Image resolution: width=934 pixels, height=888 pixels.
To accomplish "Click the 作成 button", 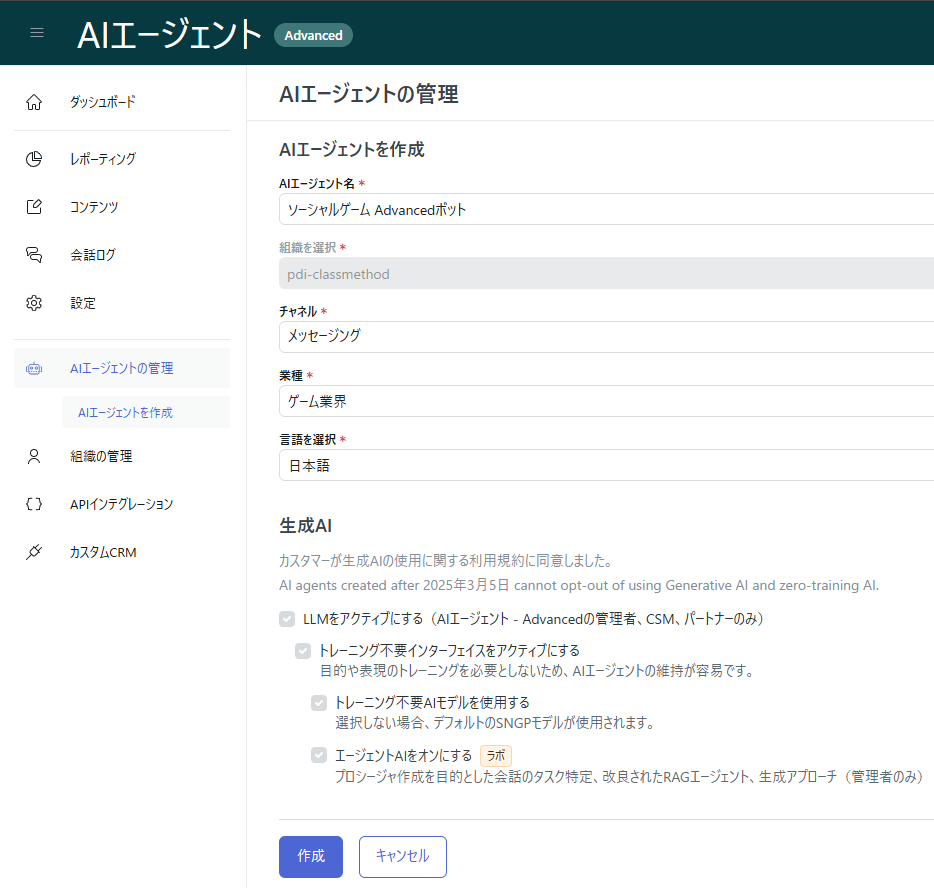I will 310,856.
